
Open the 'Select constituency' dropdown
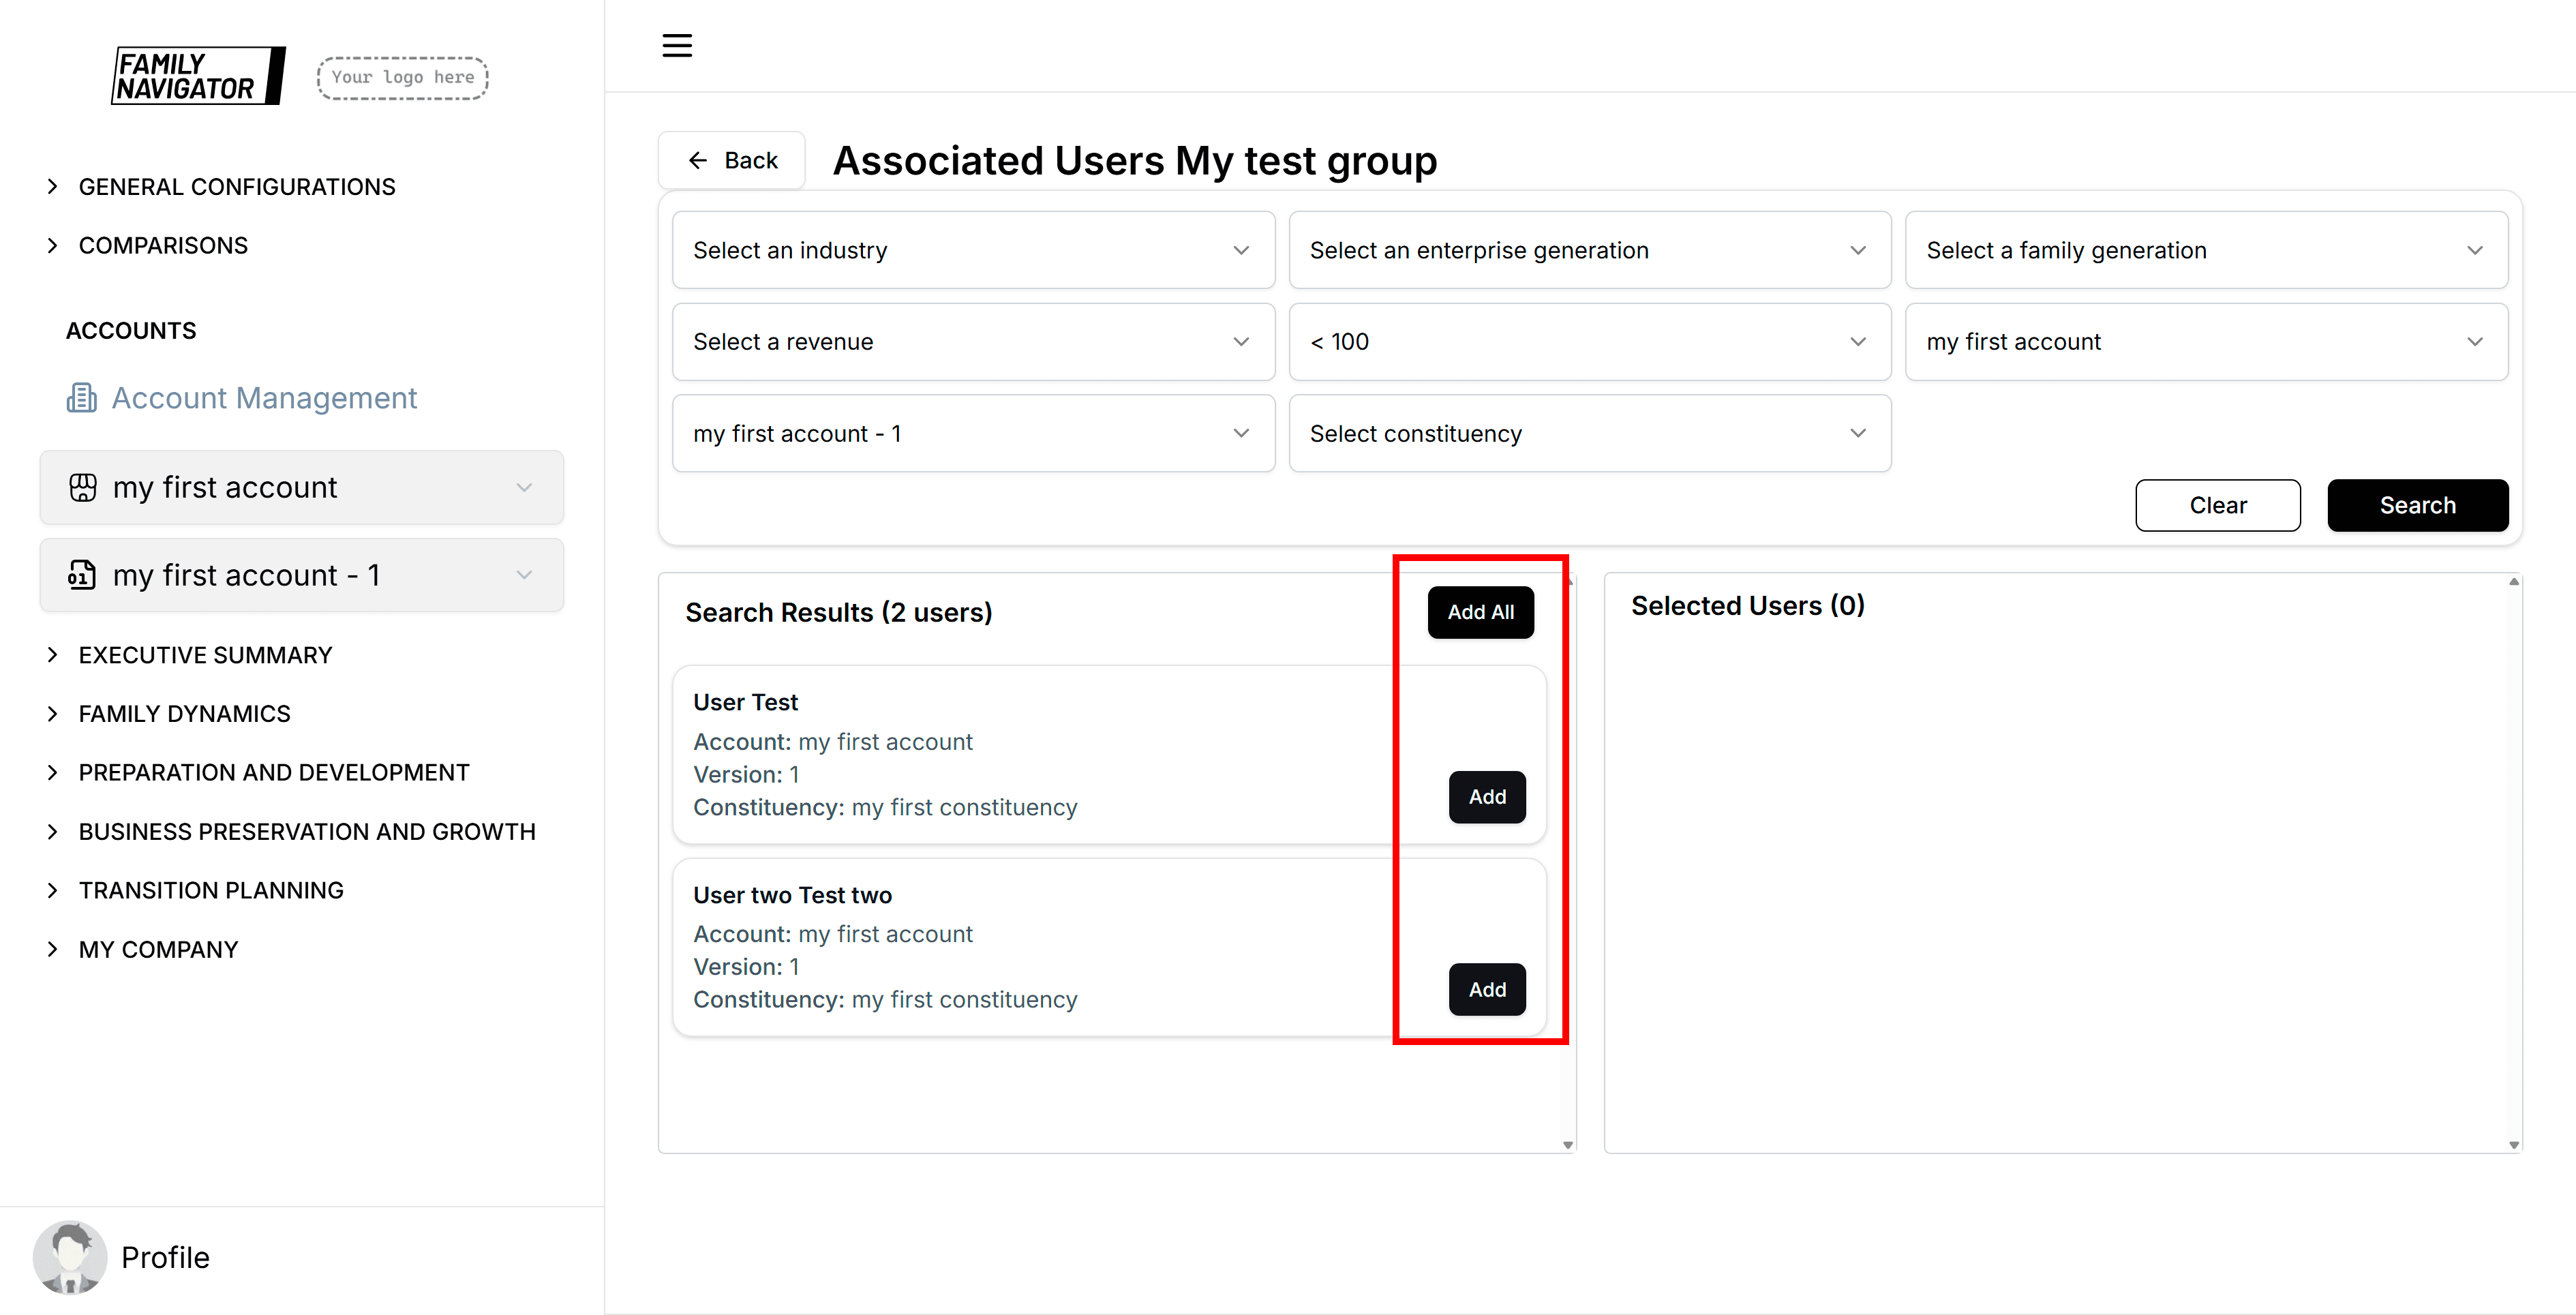click(1589, 433)
